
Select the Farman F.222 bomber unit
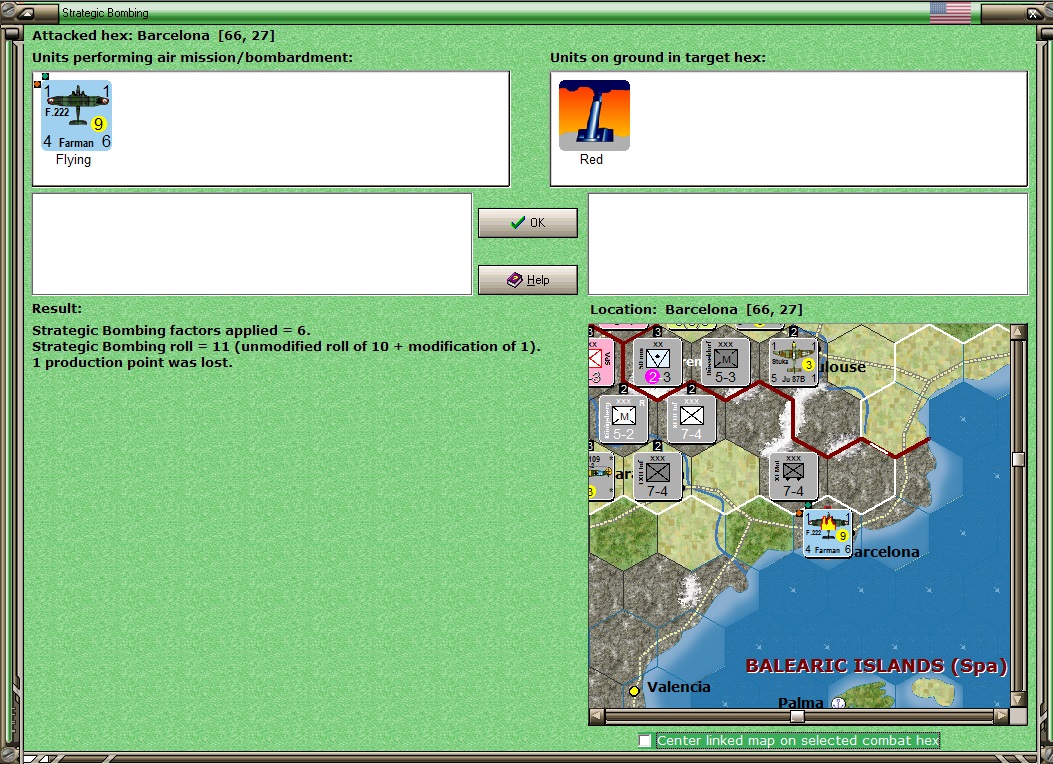(77, 115)
